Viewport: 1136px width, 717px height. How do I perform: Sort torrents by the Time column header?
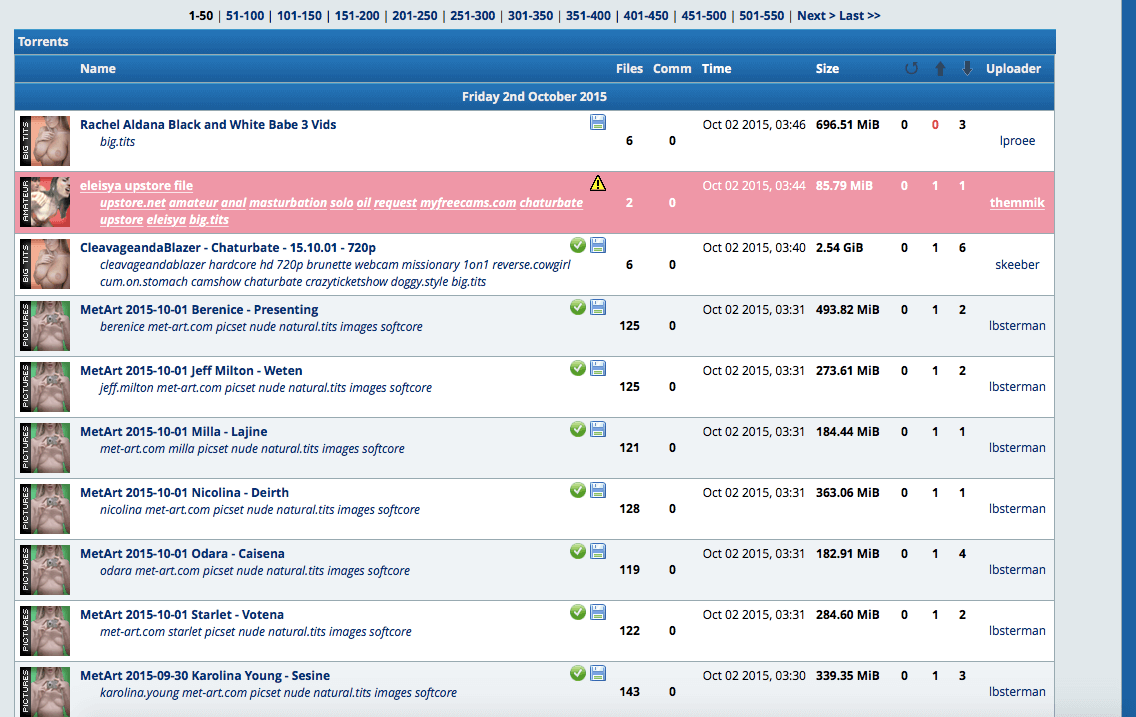pyautogui.click(x=716, y=69)
